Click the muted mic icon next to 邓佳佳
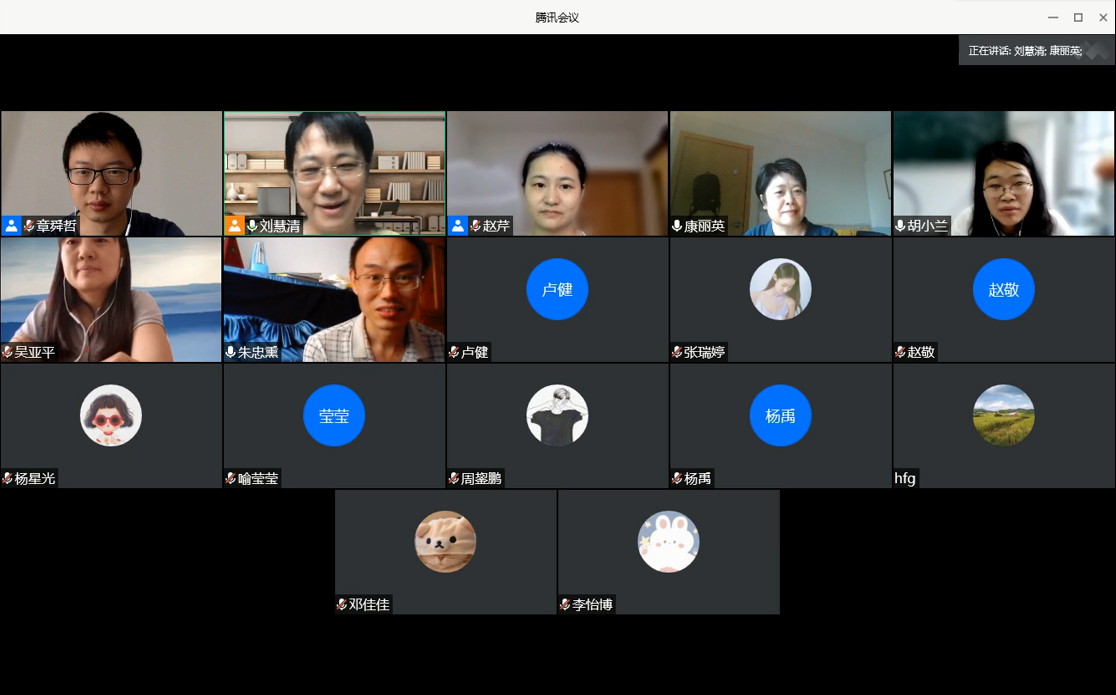 [342, 604]
